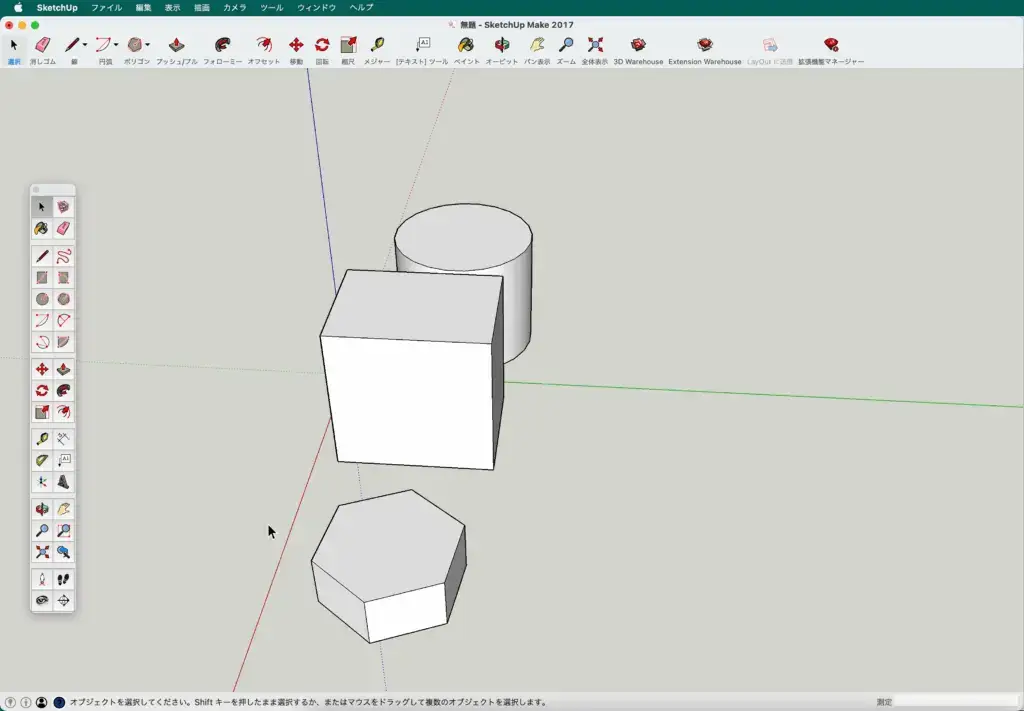This screenshot has width=1024, height=711.
Task: Open the 編集 menu
Action: (x=144, y=8)
